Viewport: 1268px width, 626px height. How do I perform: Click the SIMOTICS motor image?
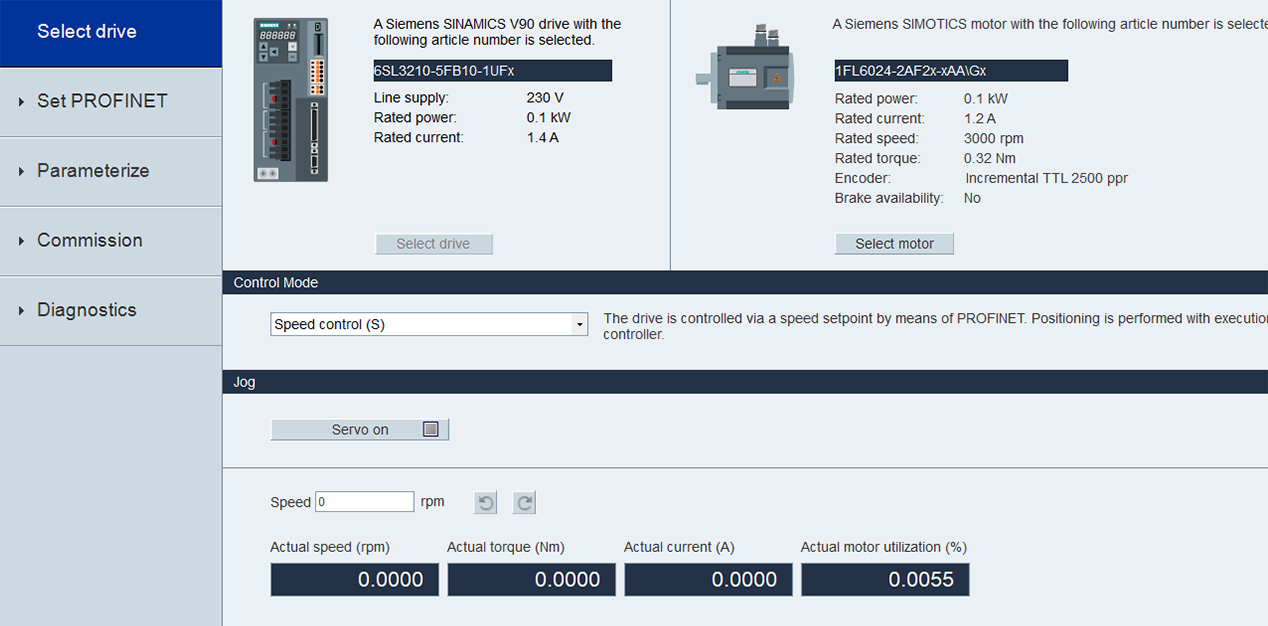click(751, 73)
